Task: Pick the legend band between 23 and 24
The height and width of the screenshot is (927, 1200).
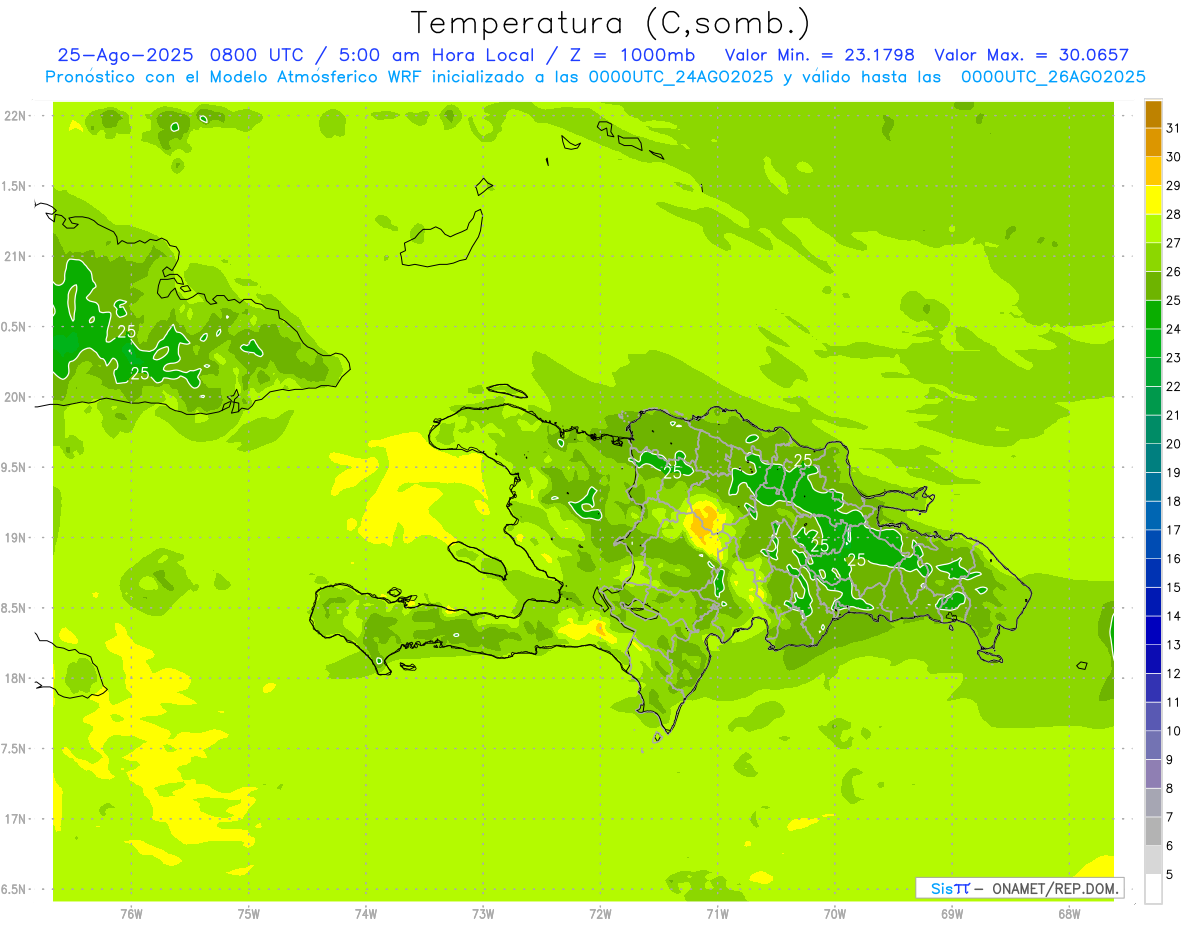Action: tap(1153, 343)
